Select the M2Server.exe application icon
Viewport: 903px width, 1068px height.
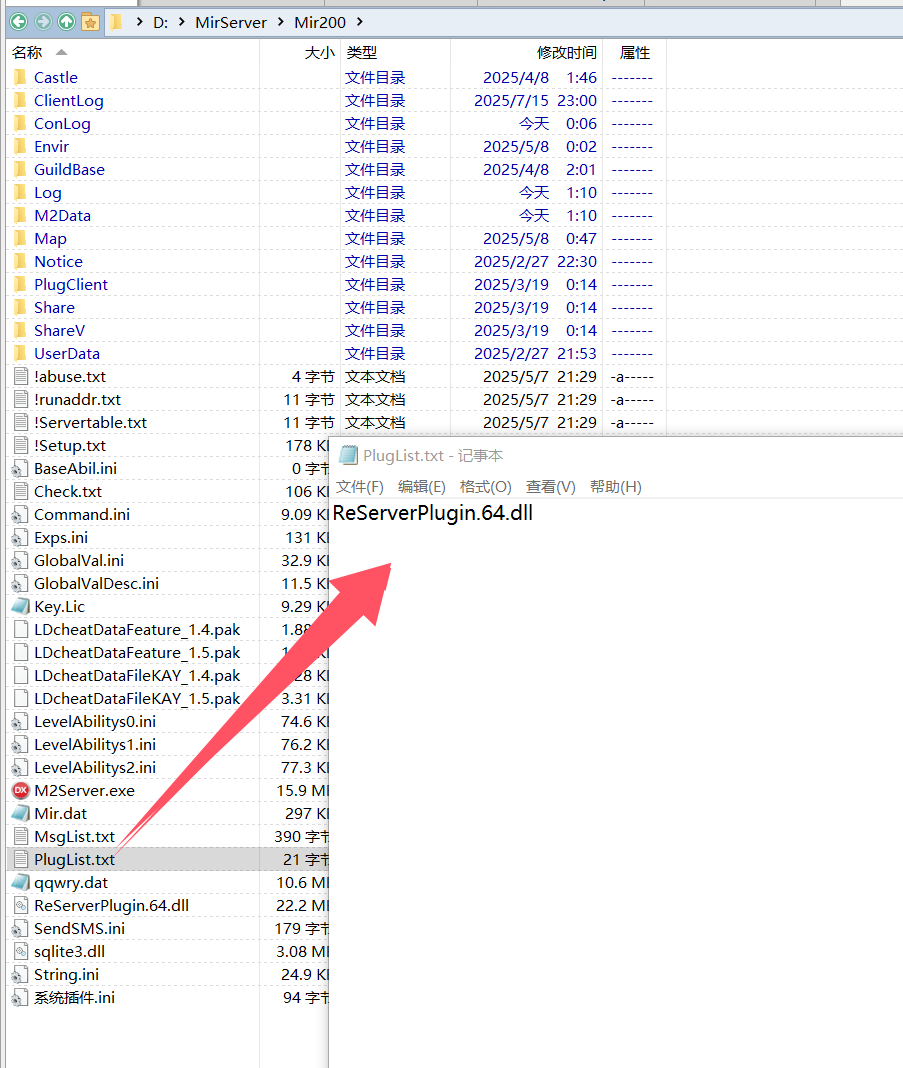tap(20, 790)
